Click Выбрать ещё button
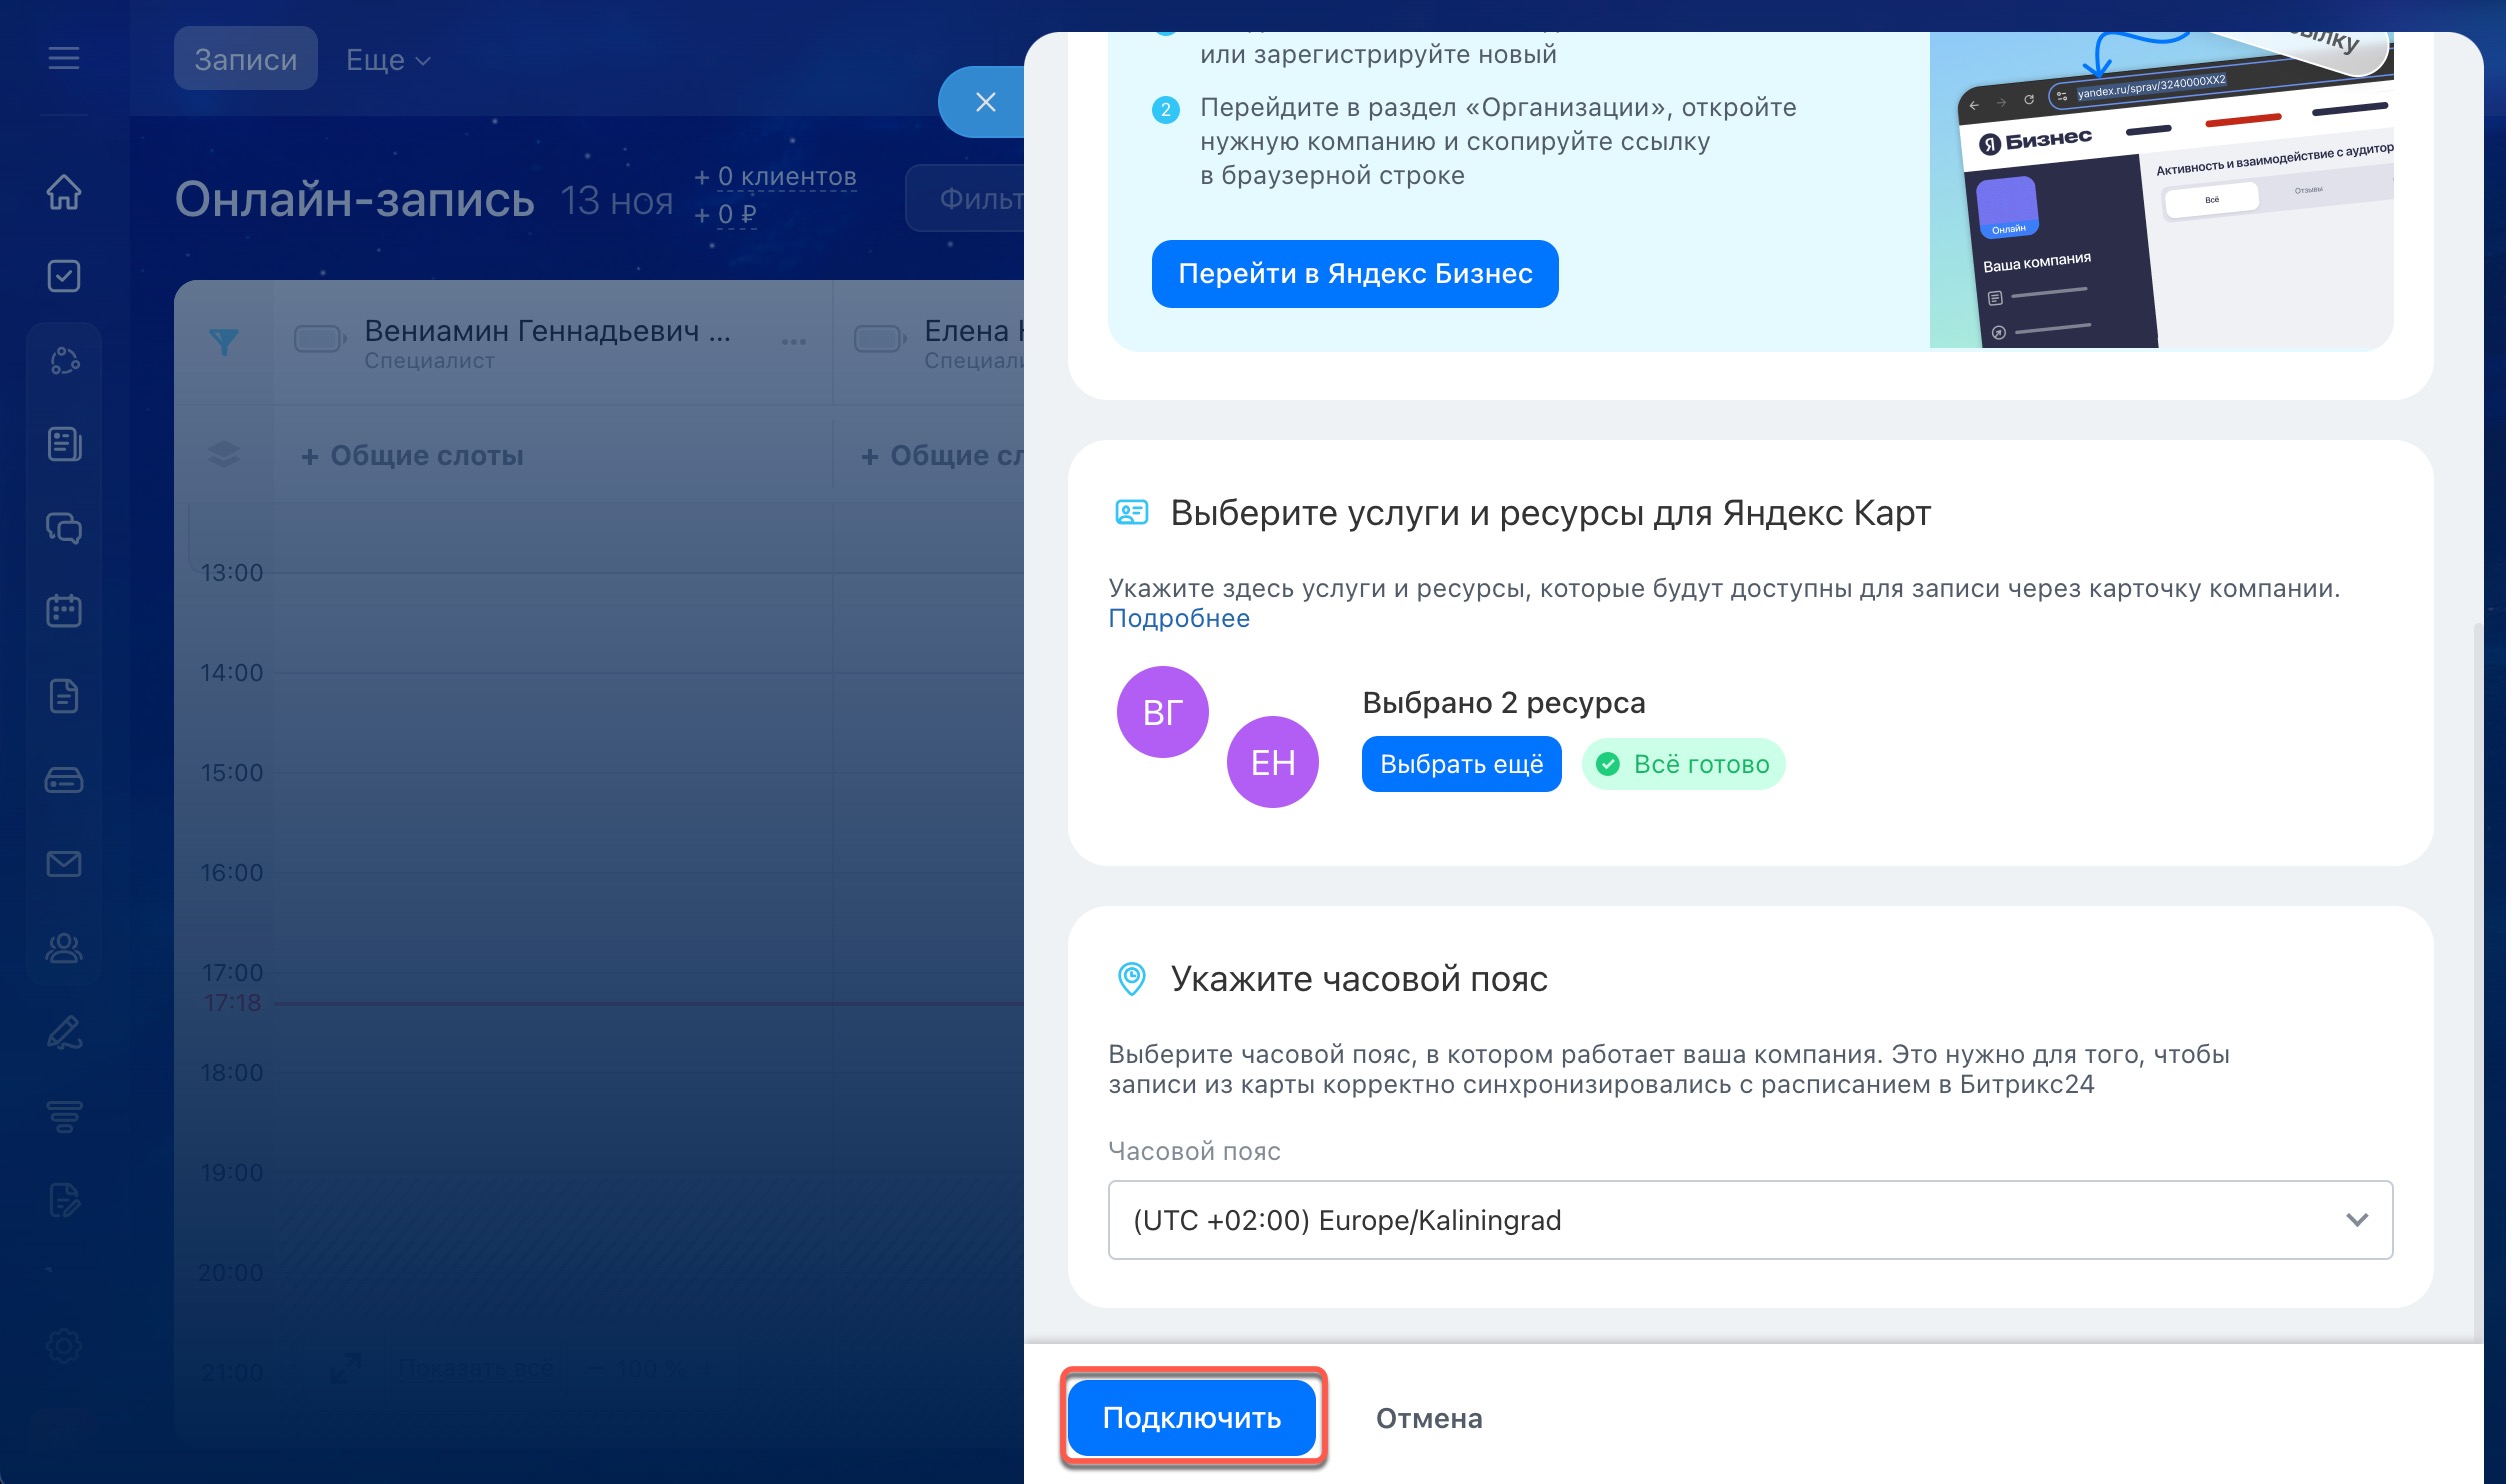The width and height of the screenshot is (2506, 1484). coord(1461,764)
